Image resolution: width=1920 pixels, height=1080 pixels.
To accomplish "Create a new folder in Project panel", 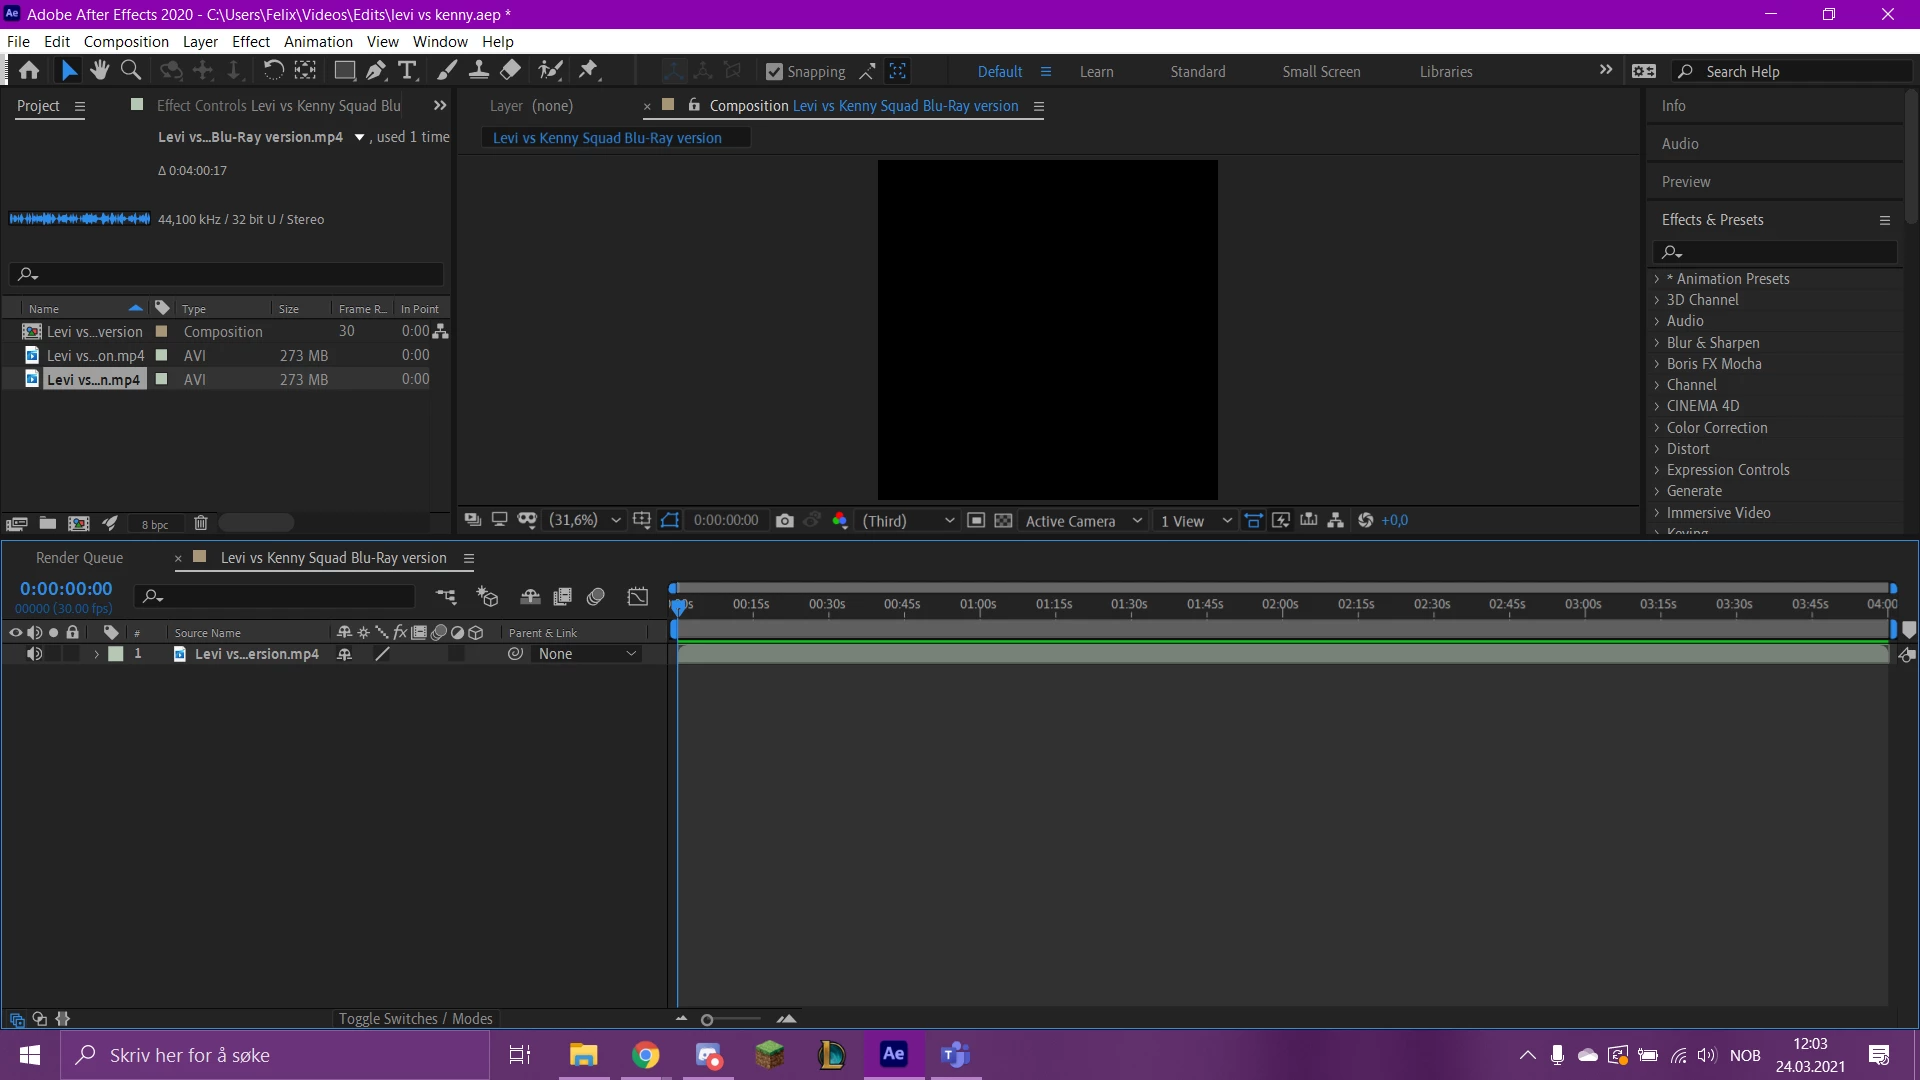I will pyautogui.click(x=47, y=523).
